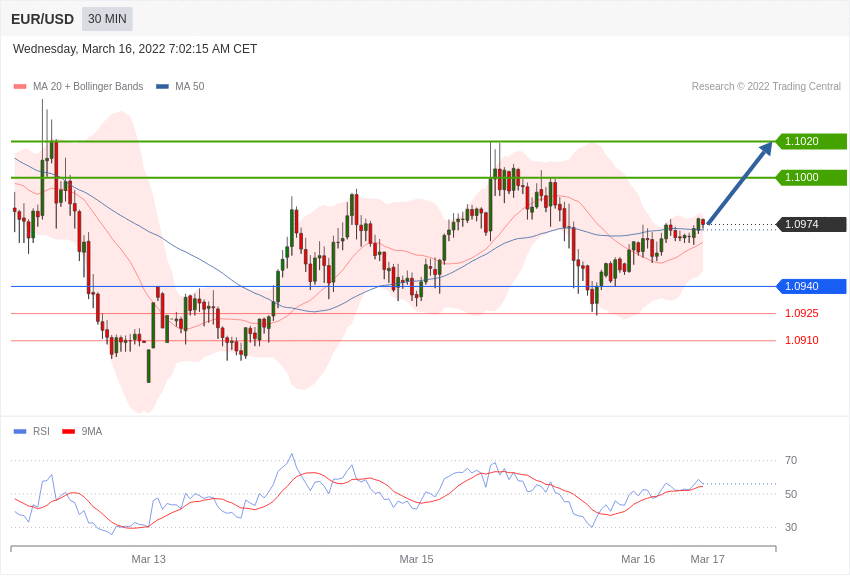The height and width of the screenshot is (576, 850).
Task: Click the red 9MA legend swatch
Action: (69, 432)
